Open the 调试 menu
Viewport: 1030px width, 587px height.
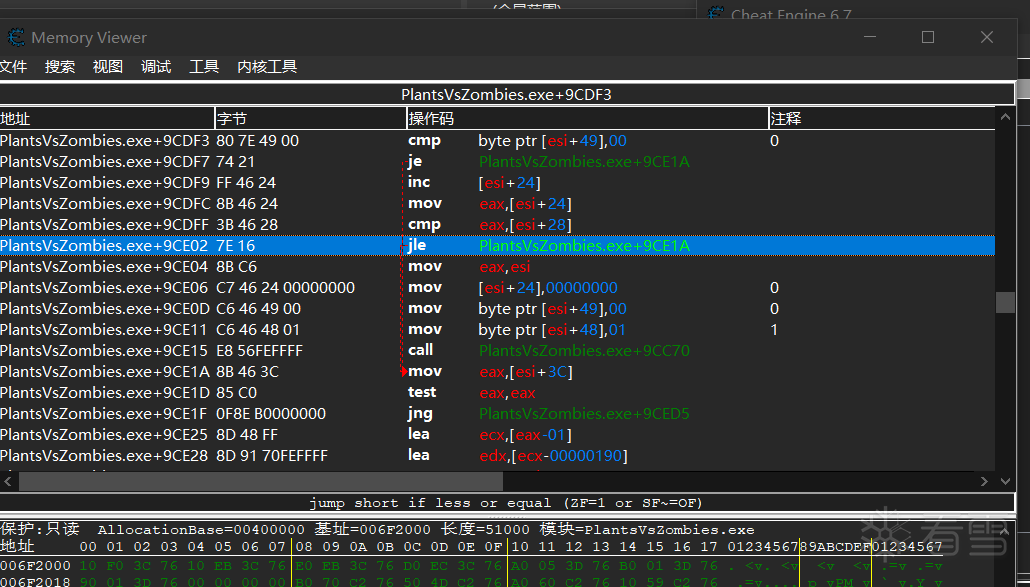(x=156, y=66)
